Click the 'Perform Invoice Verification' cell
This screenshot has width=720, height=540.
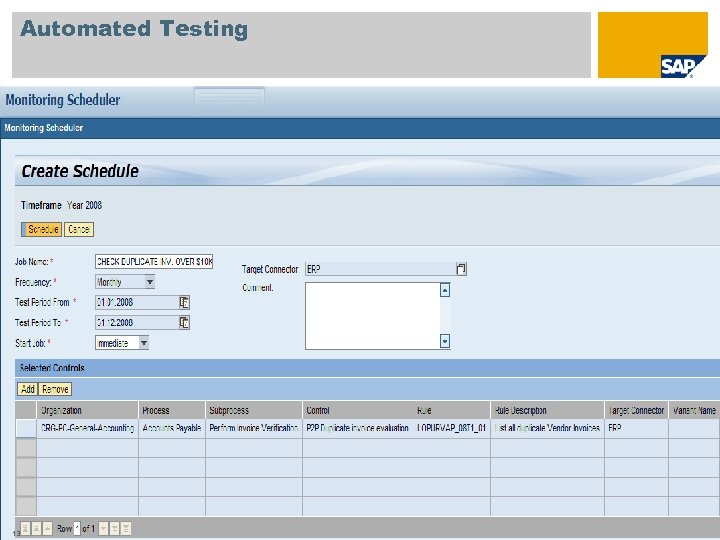tap(254, 428)
